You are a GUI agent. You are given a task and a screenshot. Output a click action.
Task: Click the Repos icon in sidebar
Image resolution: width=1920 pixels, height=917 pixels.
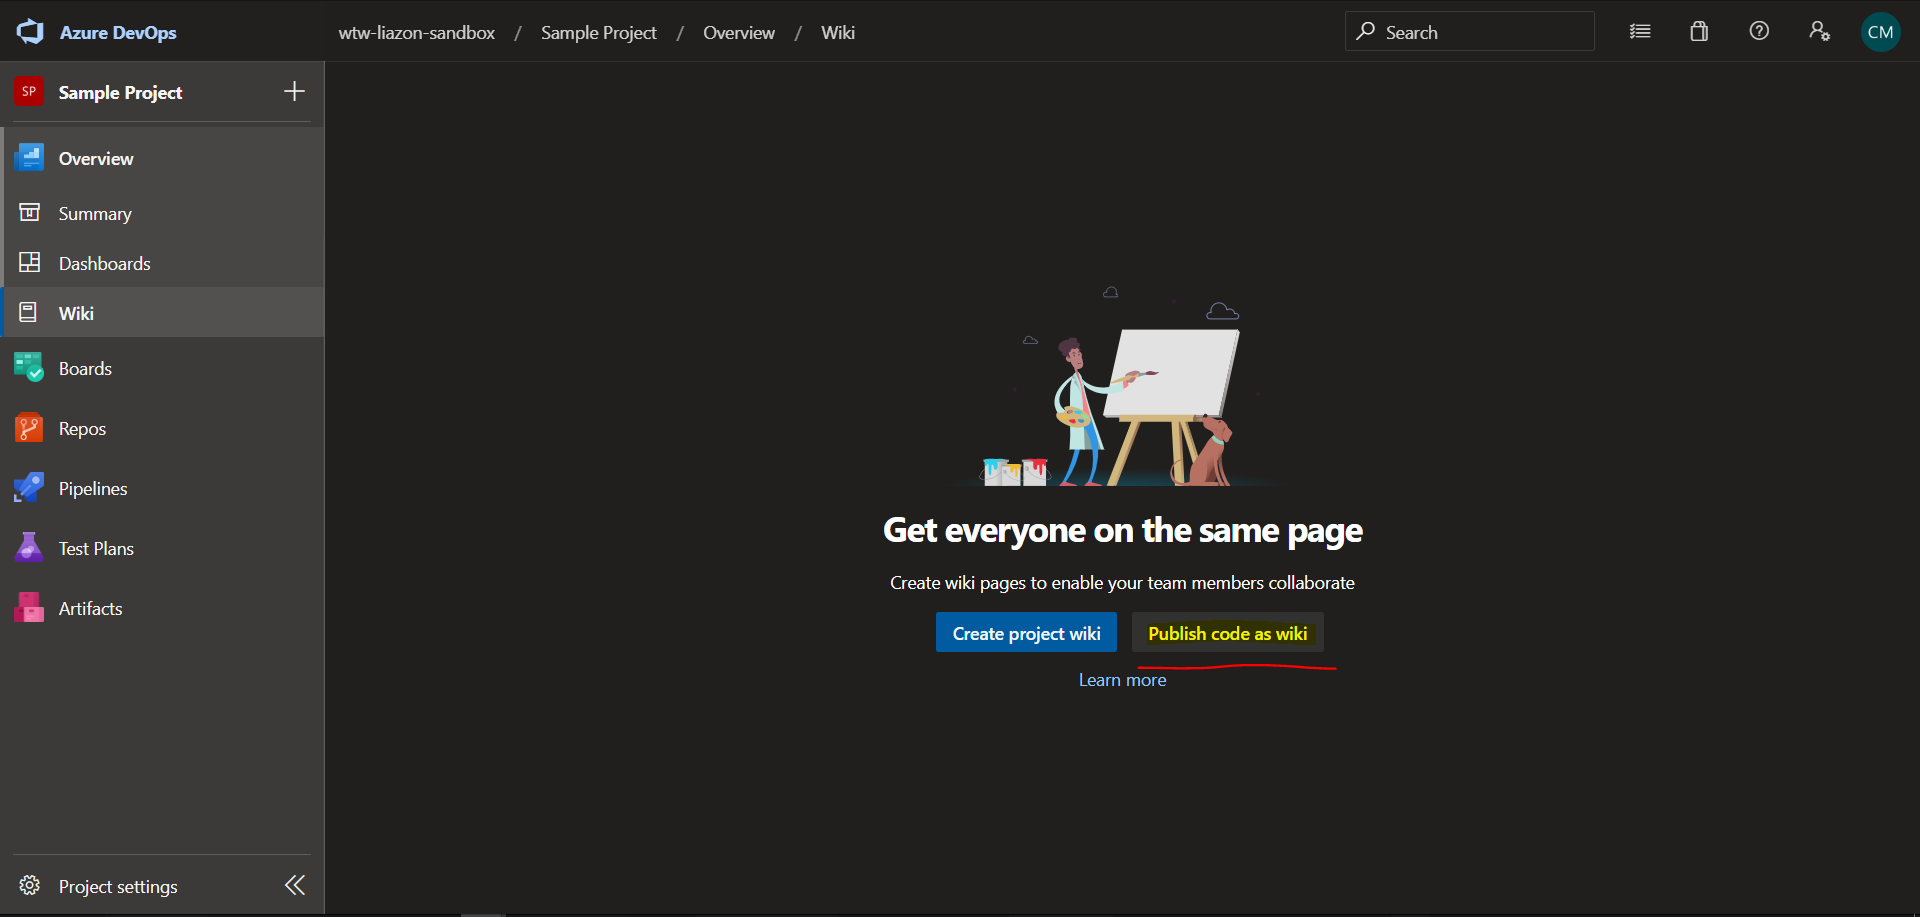[x=29, y=428]
